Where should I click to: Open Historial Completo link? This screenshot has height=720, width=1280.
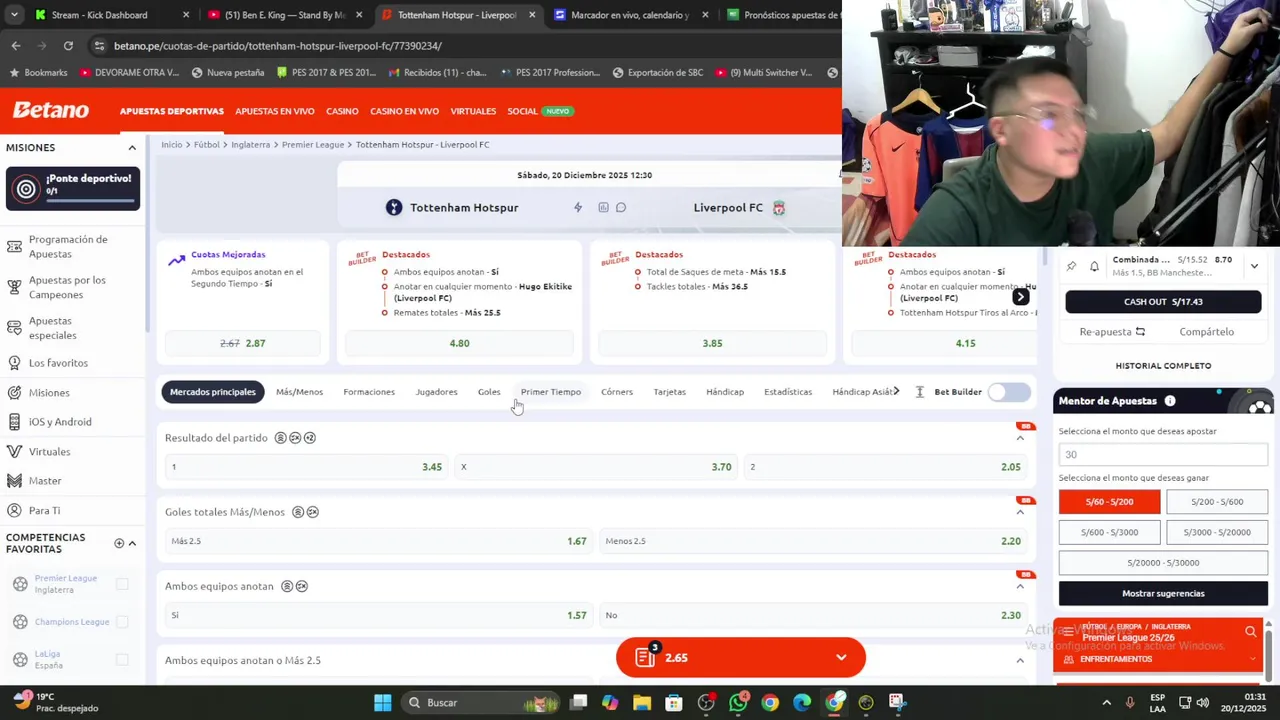click(1163, 366)
